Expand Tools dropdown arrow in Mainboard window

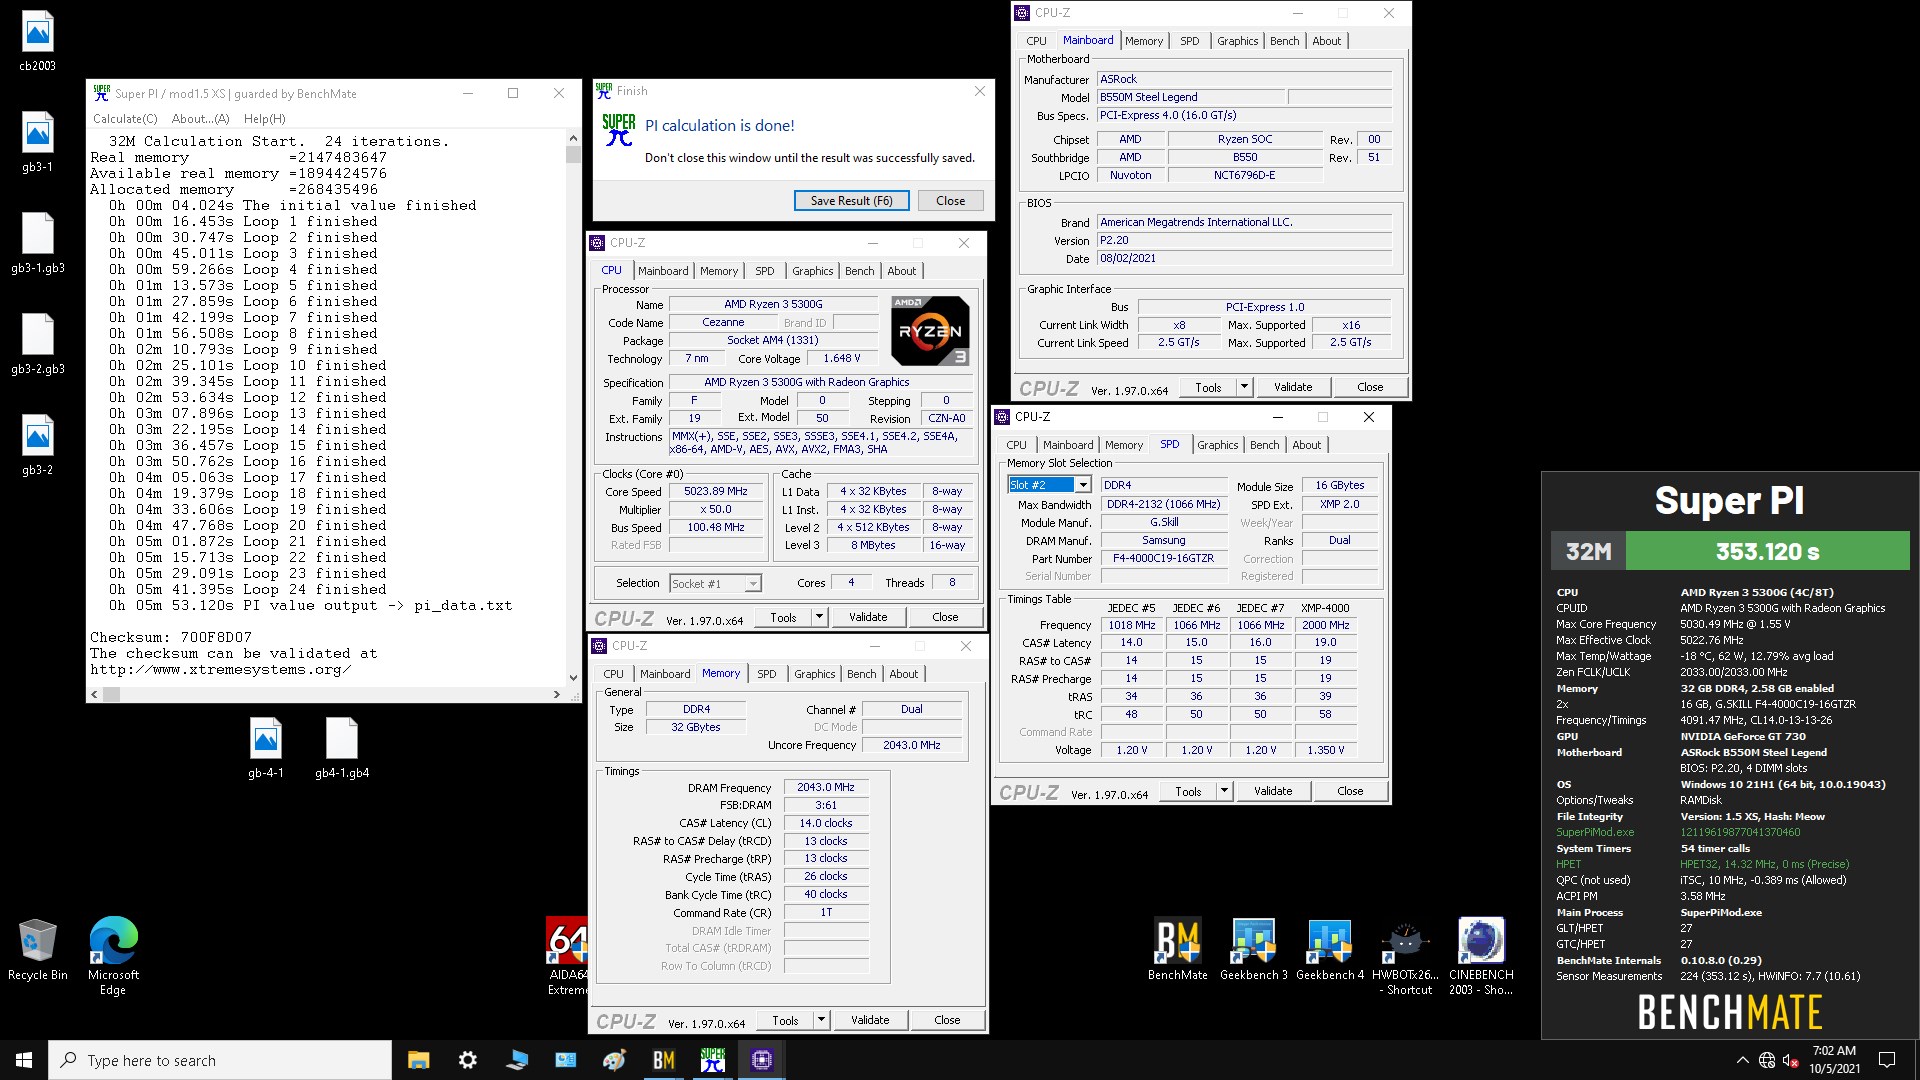coord(1244,387)
